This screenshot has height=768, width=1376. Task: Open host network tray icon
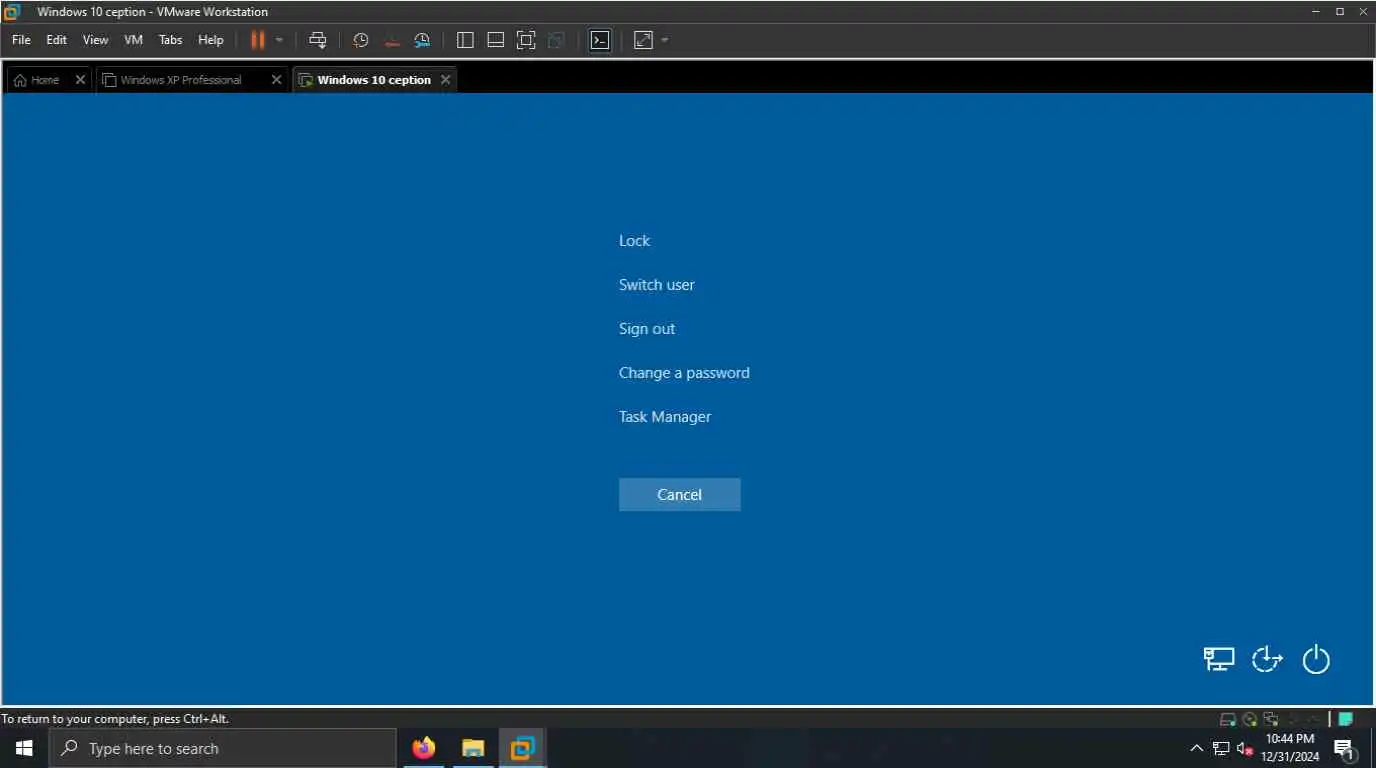tap(1221, 748)
